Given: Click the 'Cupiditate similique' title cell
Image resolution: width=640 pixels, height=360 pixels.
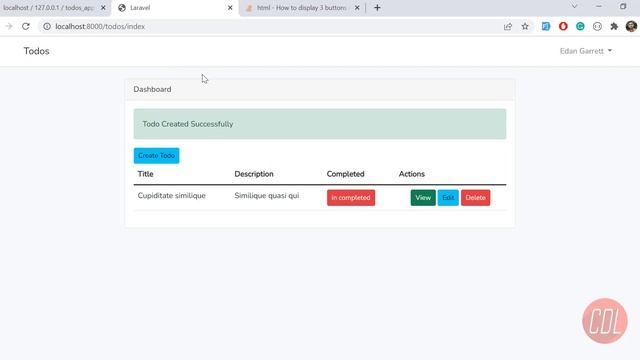Looking at the screenshot, I should (171, 196).
